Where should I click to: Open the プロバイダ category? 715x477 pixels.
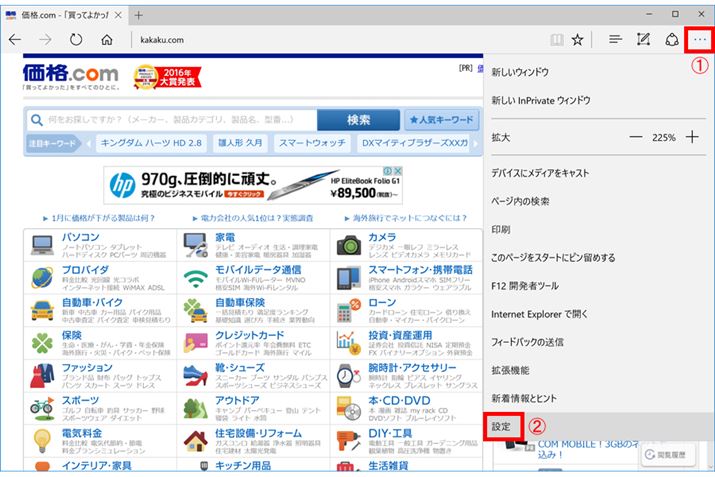pos(85,270)
